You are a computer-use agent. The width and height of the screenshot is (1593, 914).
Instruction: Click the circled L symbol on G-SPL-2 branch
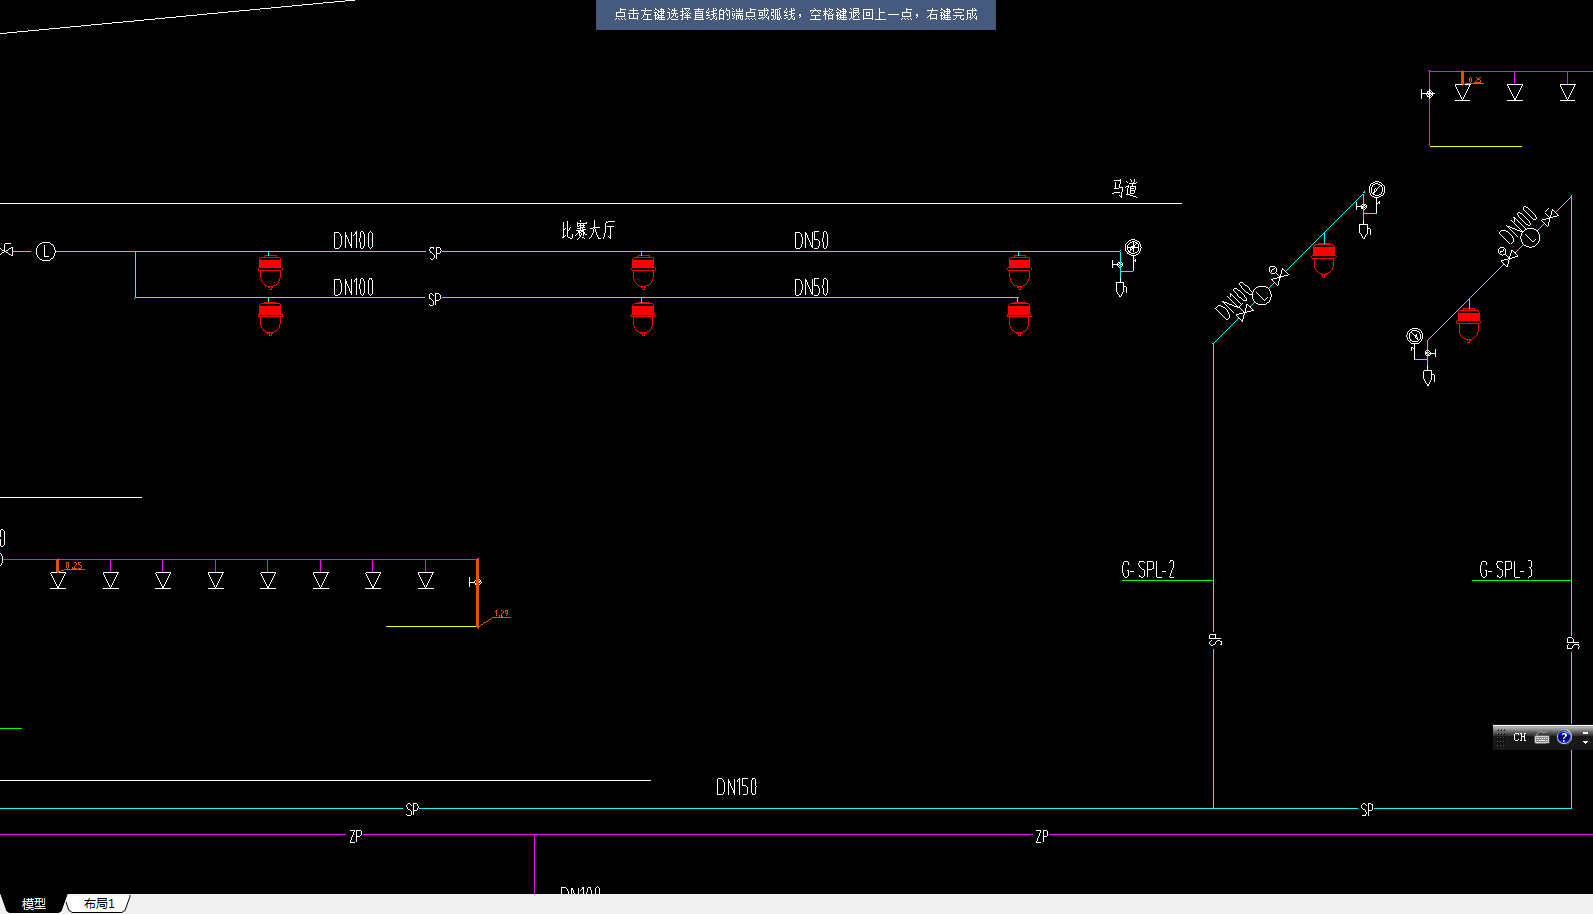(x=1262, y=295)
